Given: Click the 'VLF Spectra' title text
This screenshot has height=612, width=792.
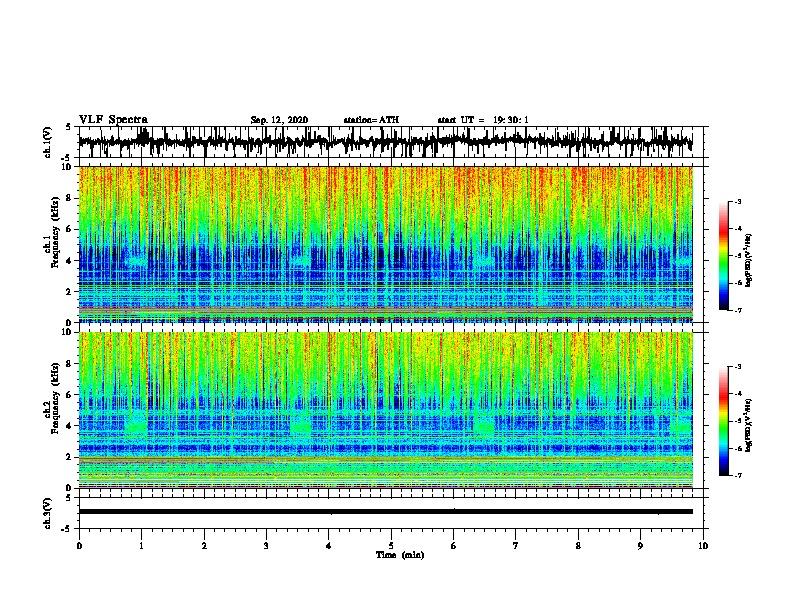Looking at the screenshot, I should 113,120.
